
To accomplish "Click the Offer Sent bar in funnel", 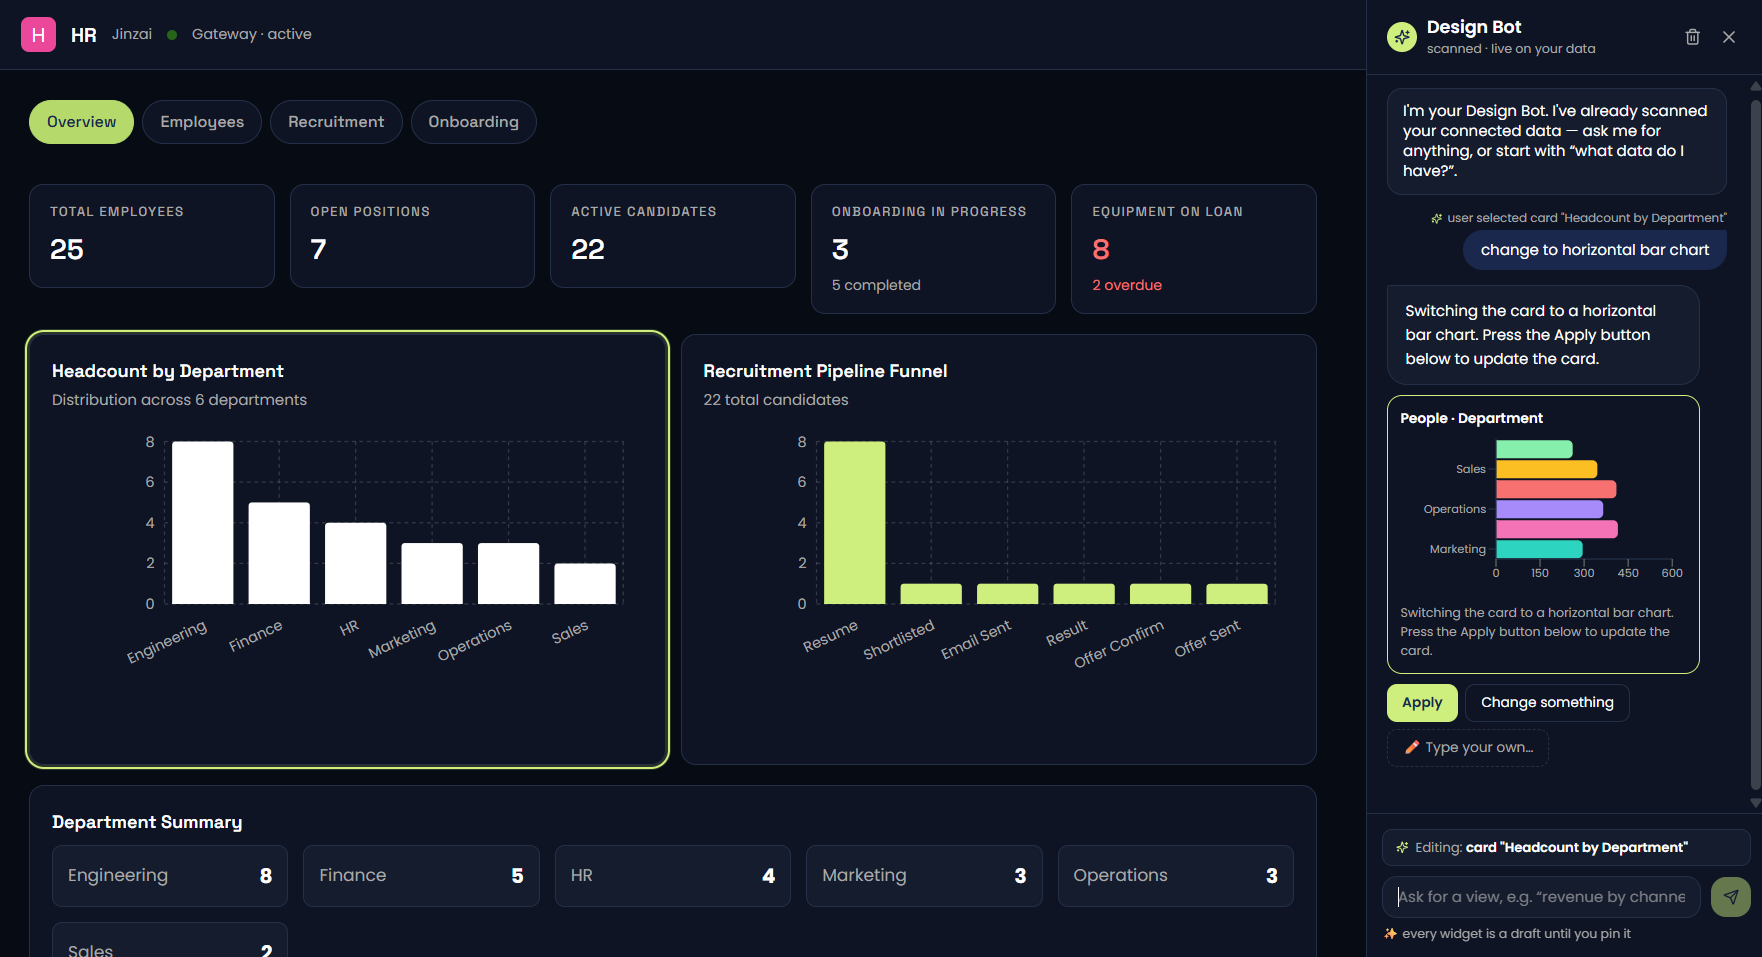I will 1237,594.
